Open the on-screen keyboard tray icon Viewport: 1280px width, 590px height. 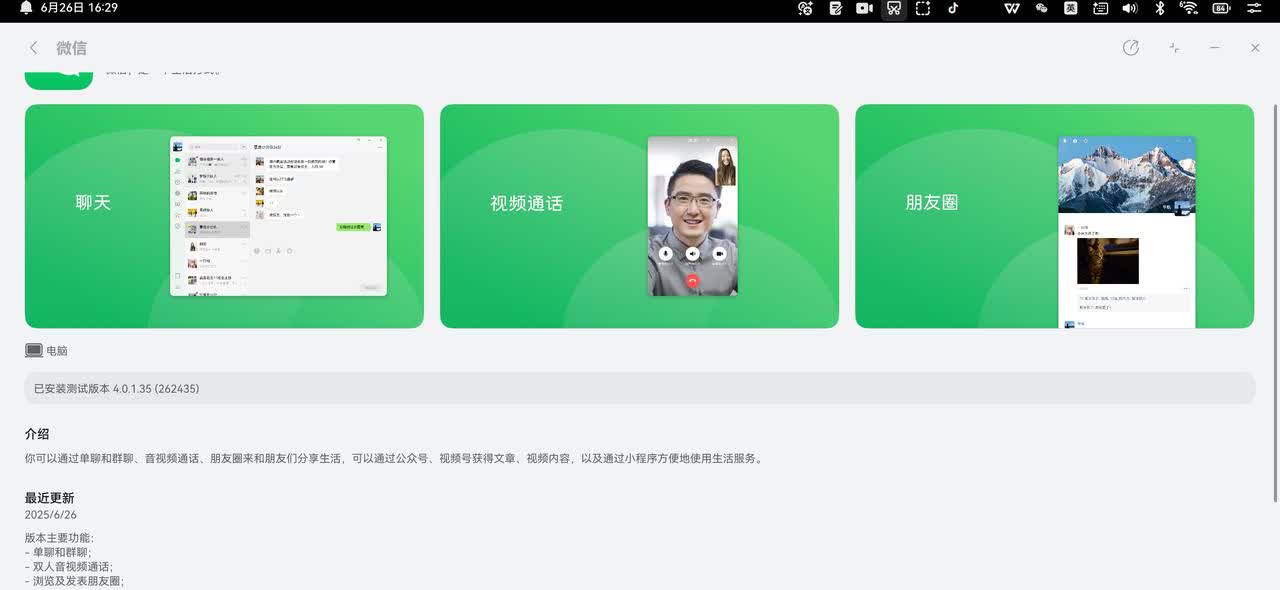1100,8
